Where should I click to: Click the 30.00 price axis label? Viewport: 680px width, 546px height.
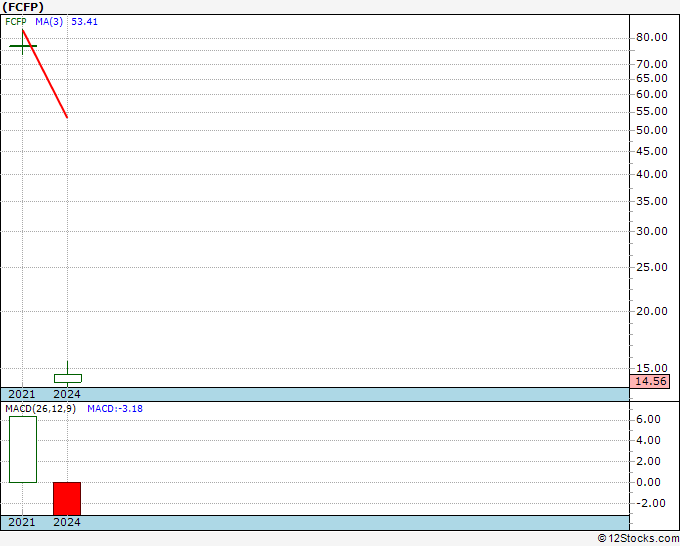click(x=652, y=231)
